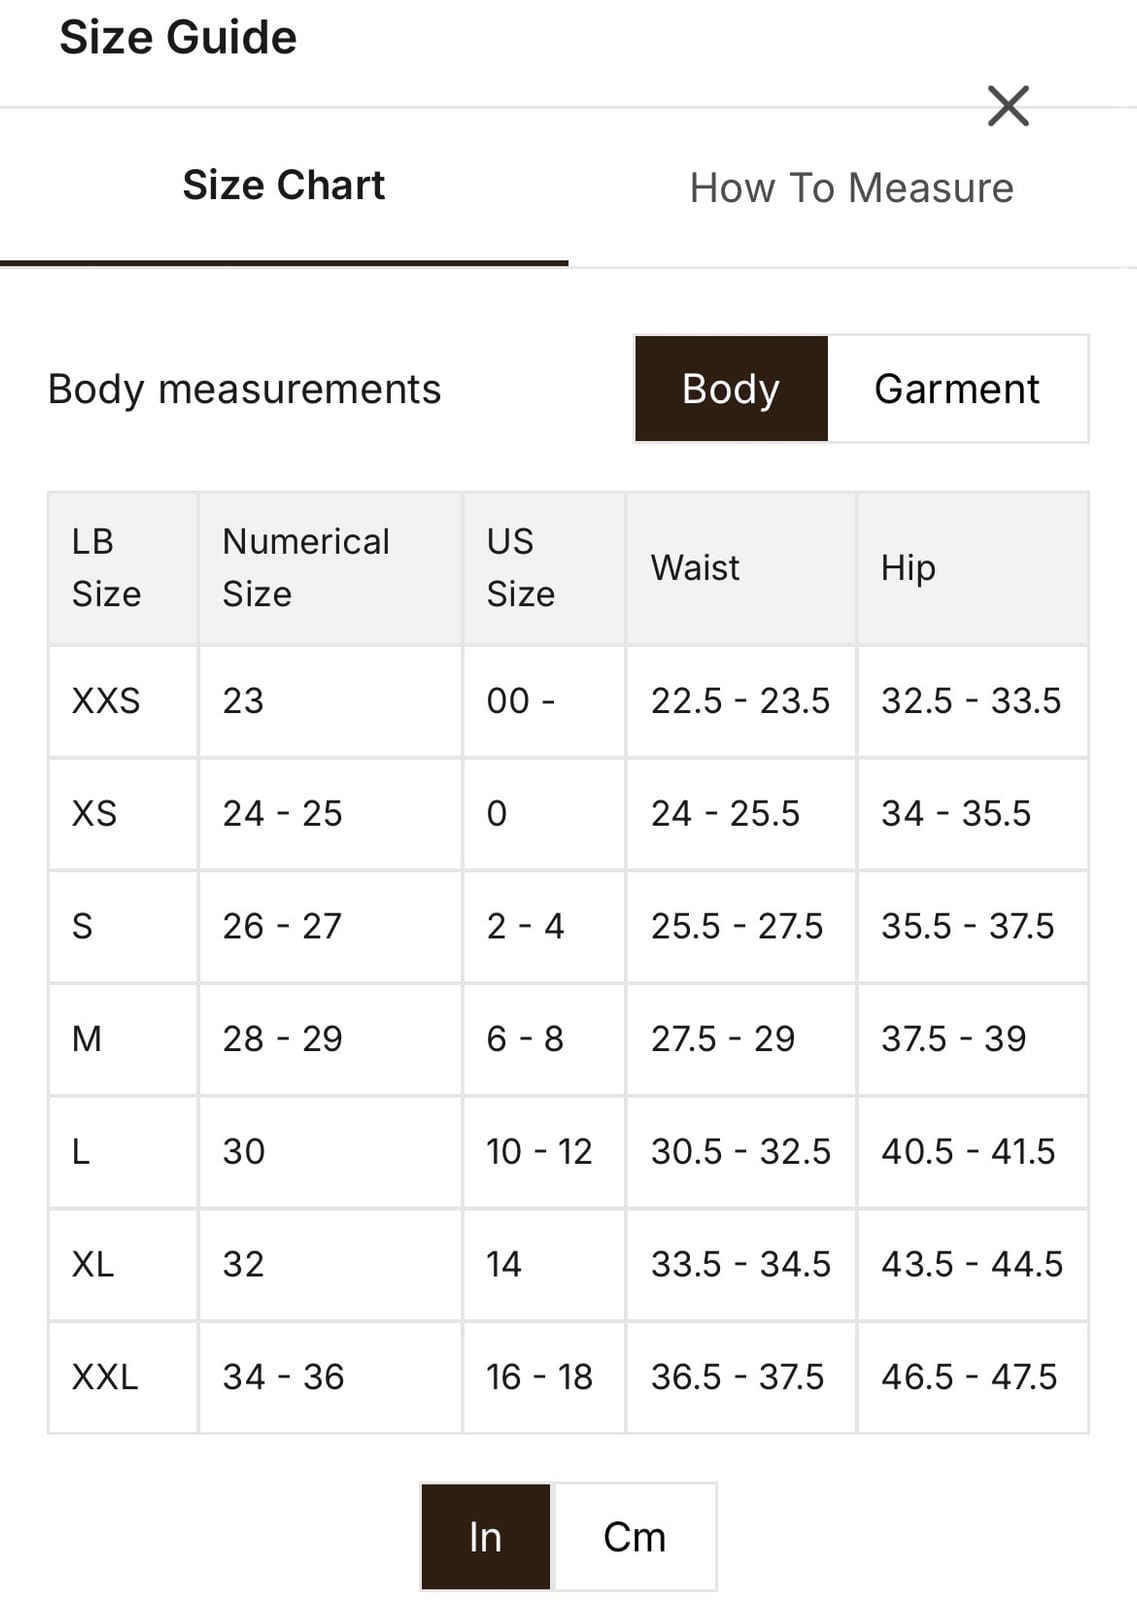The height and width of the screenshot is (1600, 1137).
Task: Switch to Garment measurements
Action: click(957, 389)
